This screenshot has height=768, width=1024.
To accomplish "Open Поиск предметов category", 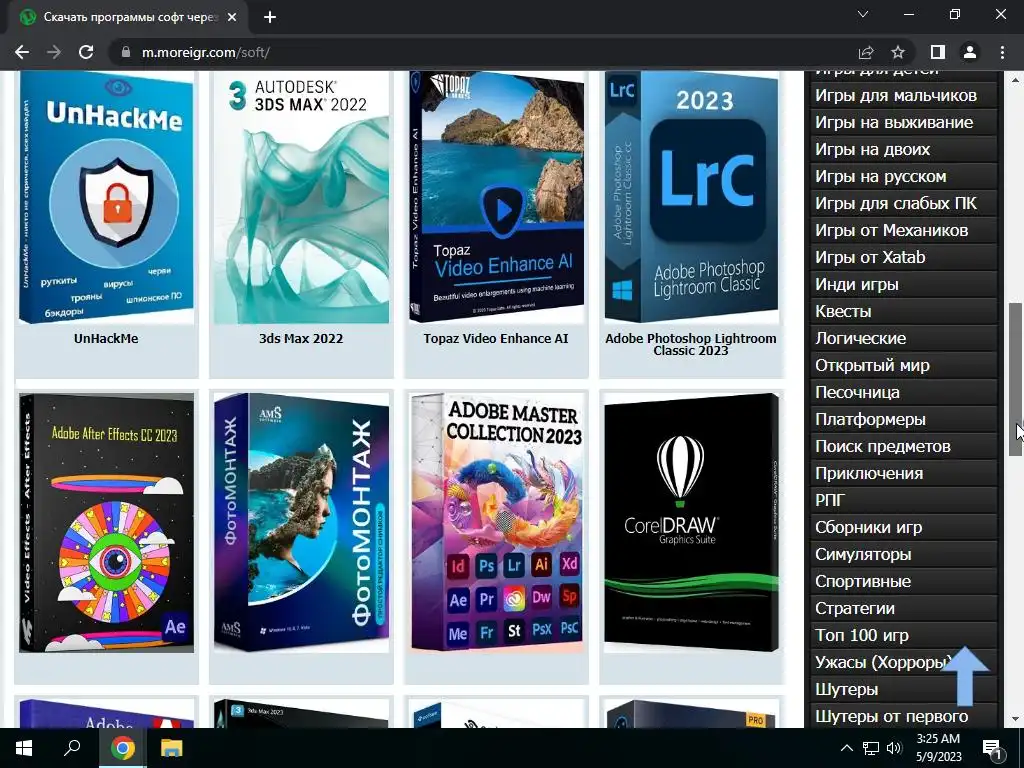I will click(903, 446).
